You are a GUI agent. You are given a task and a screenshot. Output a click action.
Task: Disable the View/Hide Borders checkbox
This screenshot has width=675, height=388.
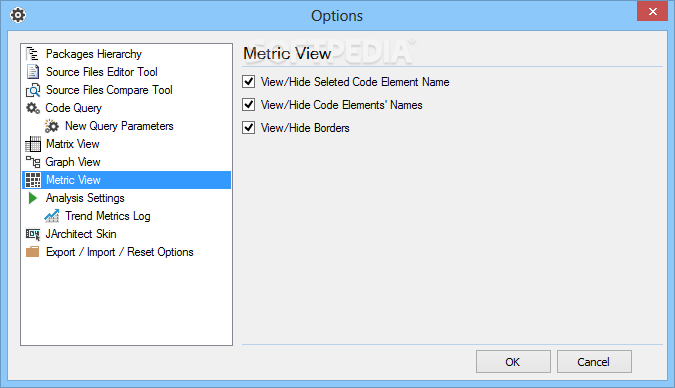pyautogui.click(x=248, y=127)
